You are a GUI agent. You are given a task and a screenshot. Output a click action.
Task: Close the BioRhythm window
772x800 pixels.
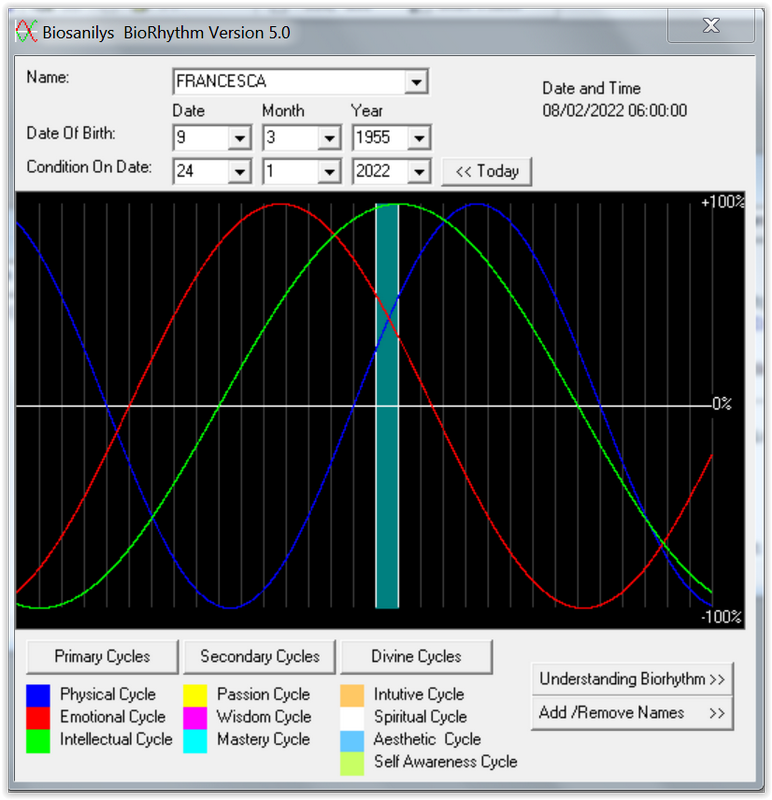pos(711,26)
